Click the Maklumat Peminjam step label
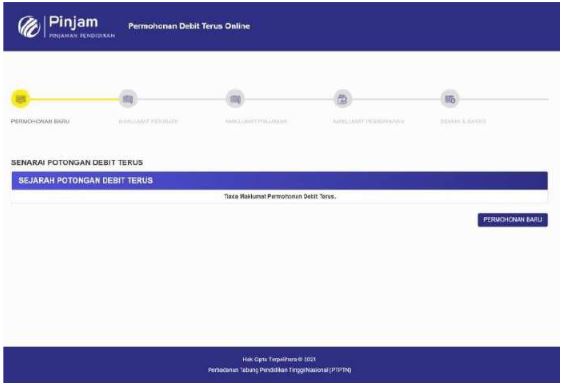The width and height of the screenshot is (564, 386). point(148,121)
